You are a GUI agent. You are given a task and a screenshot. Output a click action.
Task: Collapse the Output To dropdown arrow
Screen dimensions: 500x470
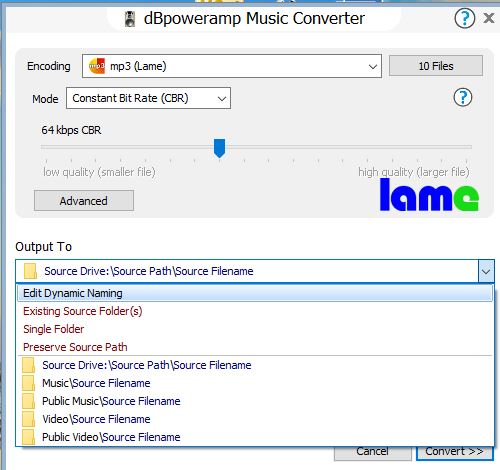[x=486, y=271]
